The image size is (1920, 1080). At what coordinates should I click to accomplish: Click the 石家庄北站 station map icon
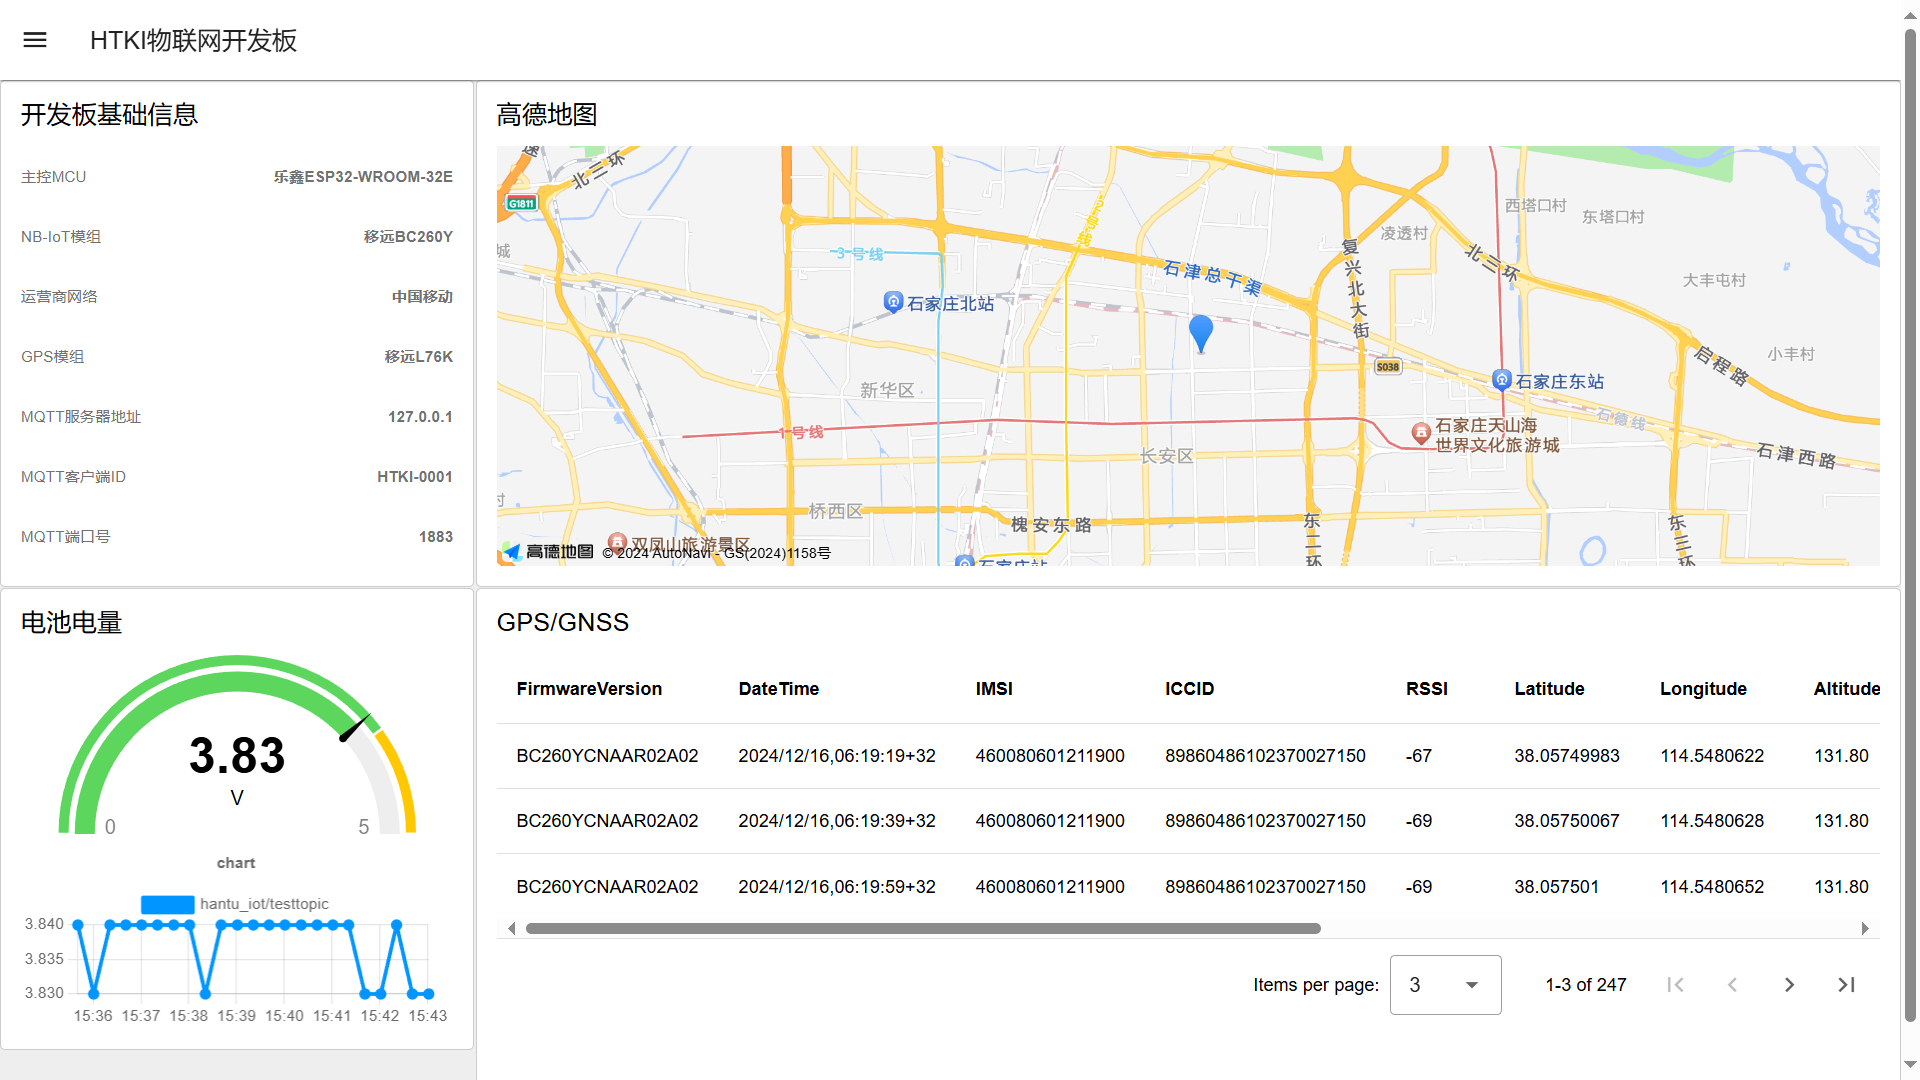[x=893, y=301]
